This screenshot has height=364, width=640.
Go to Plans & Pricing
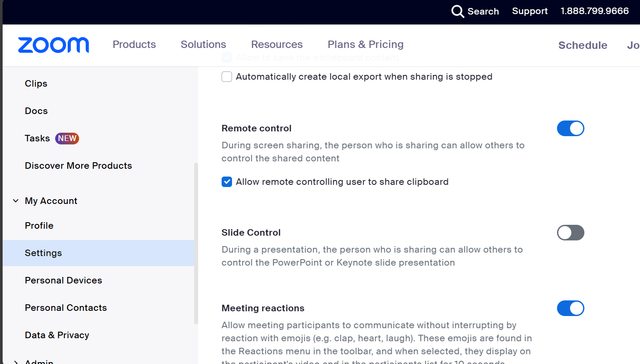(x=365, y=44)
